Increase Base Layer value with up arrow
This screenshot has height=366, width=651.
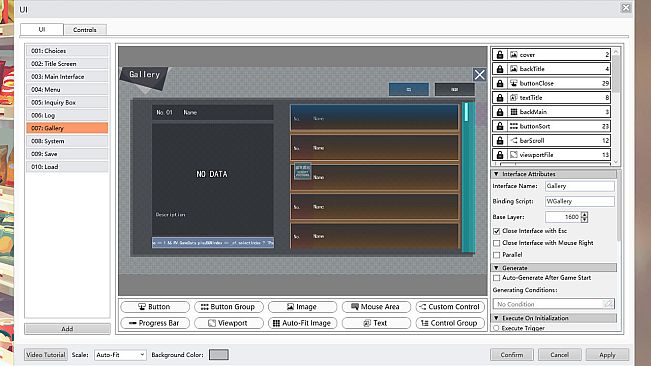[x=585, y=214]
